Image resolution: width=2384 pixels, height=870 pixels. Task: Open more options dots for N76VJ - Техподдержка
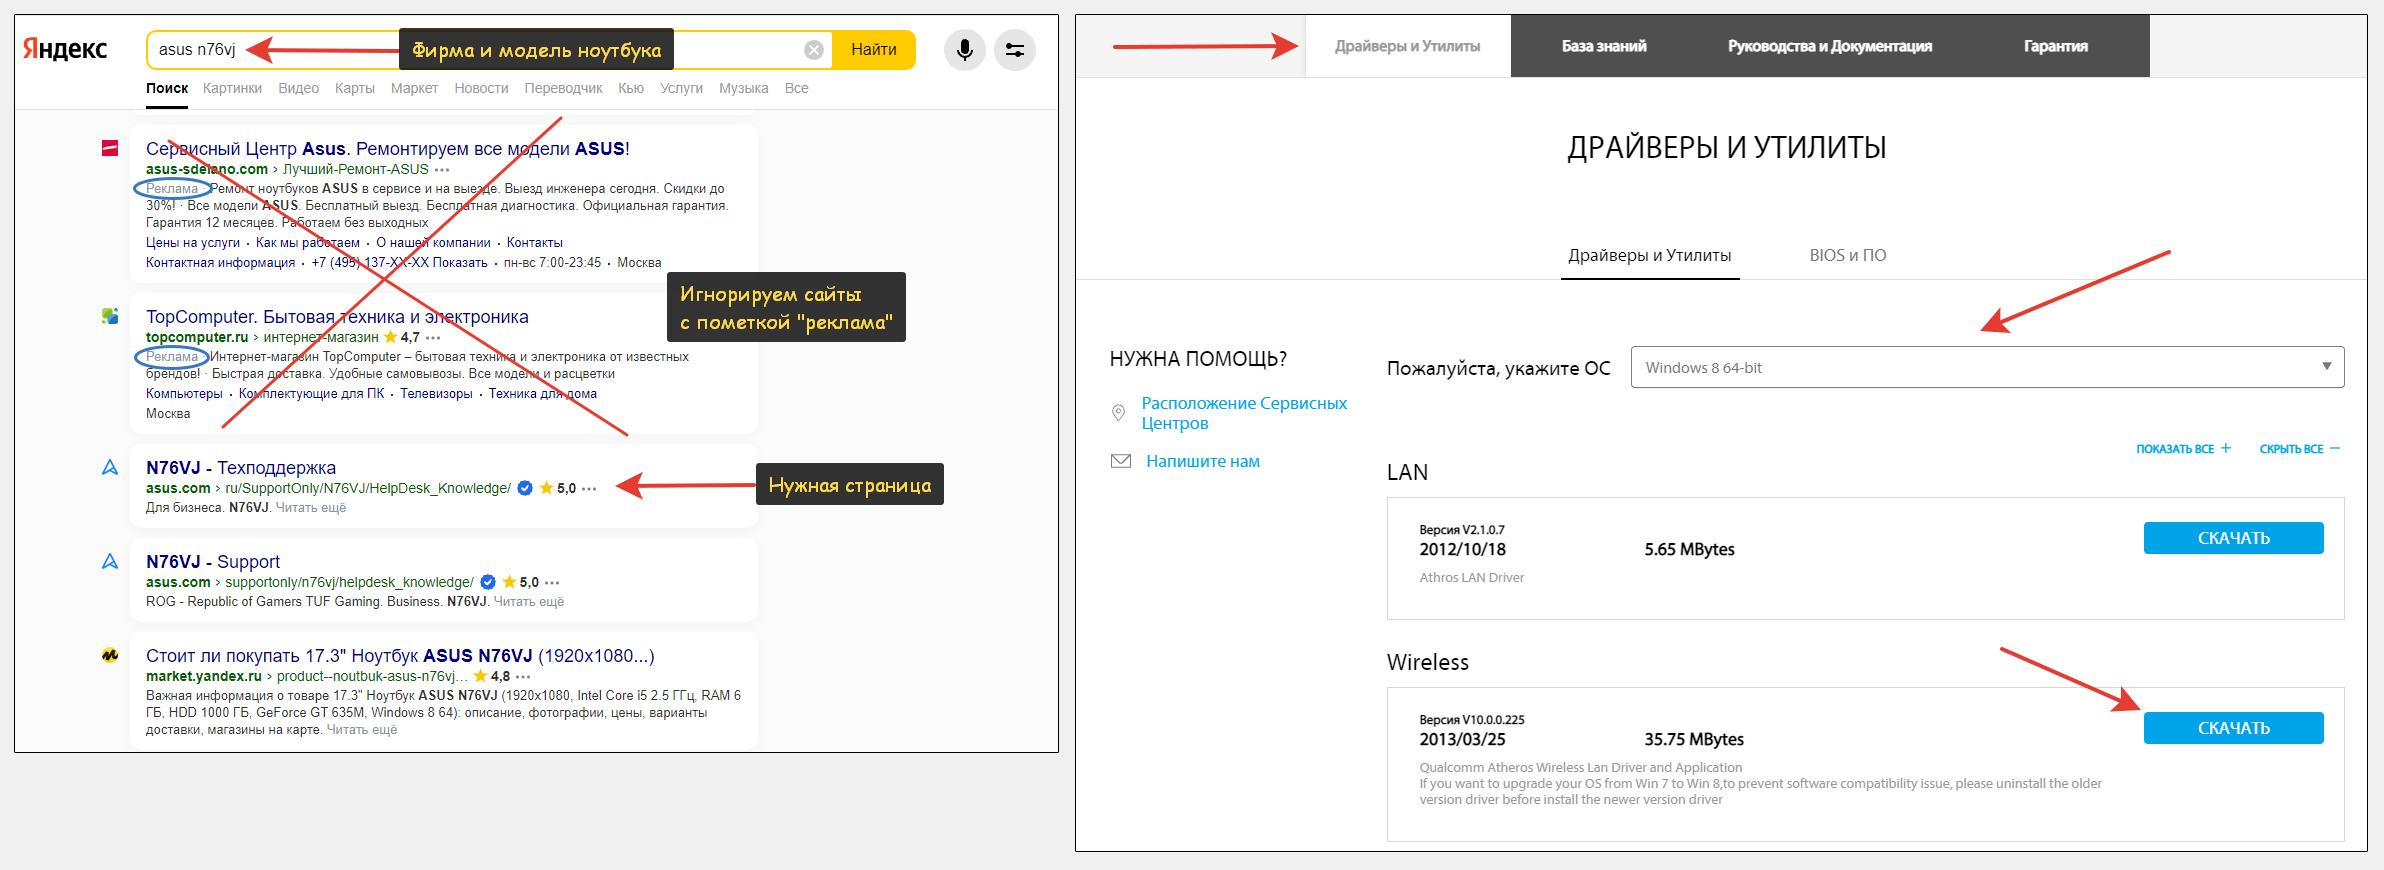click(589, 489)
